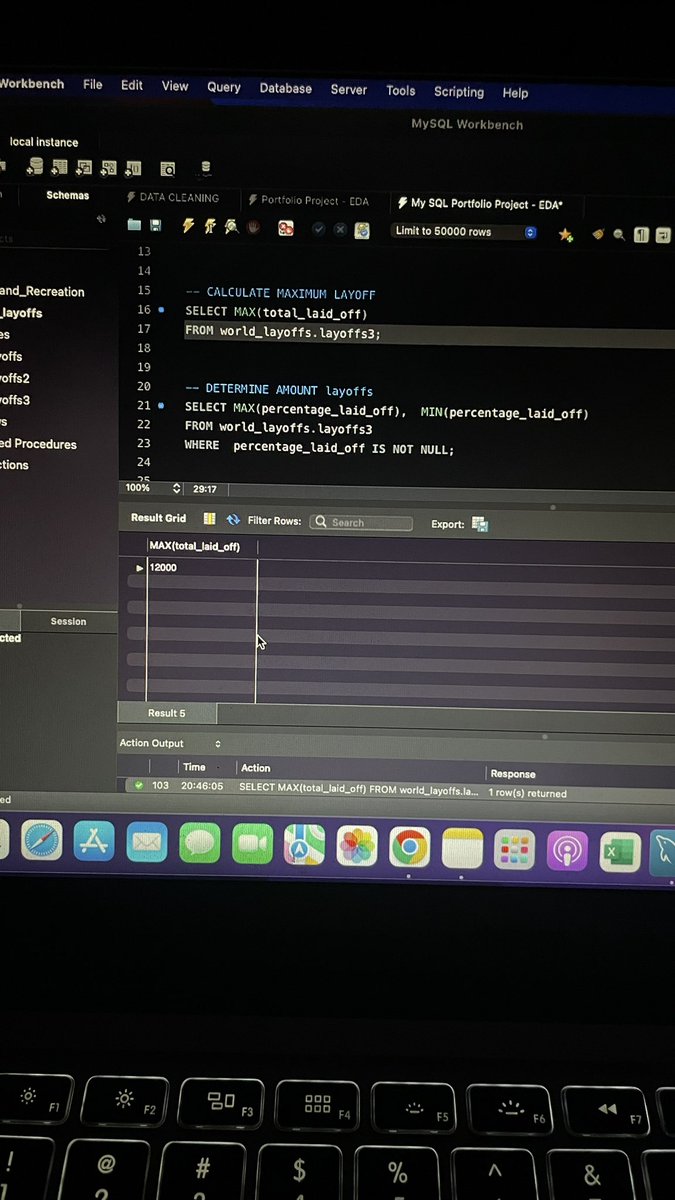The image size is (675, 1200).
Task: Click the statement marker dot on line 16
Action: (x=161, y=310)
